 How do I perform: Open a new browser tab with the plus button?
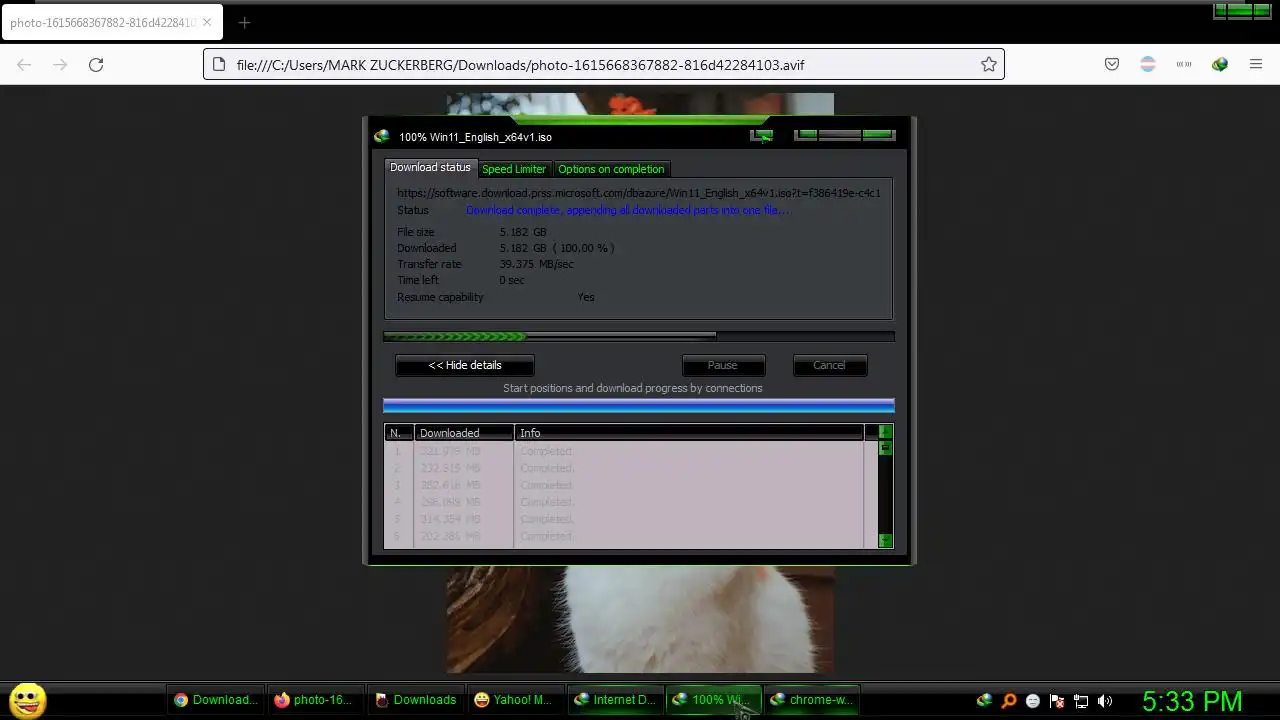(244, 22)
